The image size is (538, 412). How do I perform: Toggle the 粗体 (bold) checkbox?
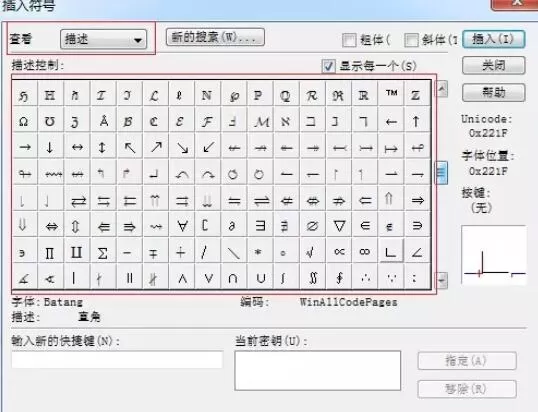tap(349, 40)
